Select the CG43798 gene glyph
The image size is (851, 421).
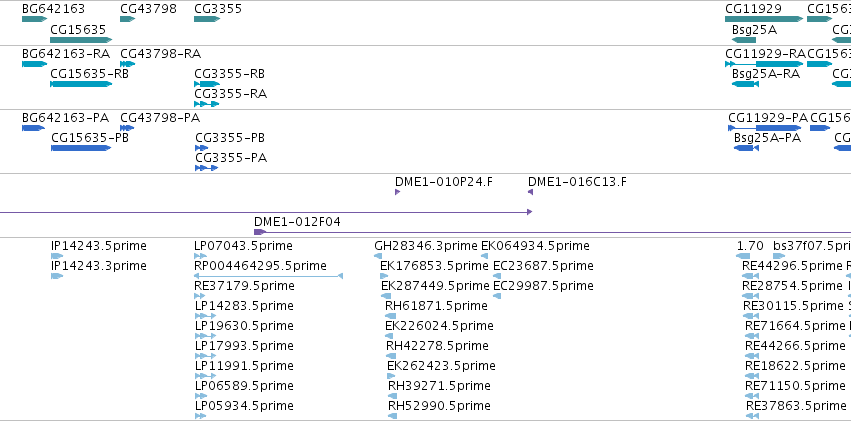(x=128, y=19)
